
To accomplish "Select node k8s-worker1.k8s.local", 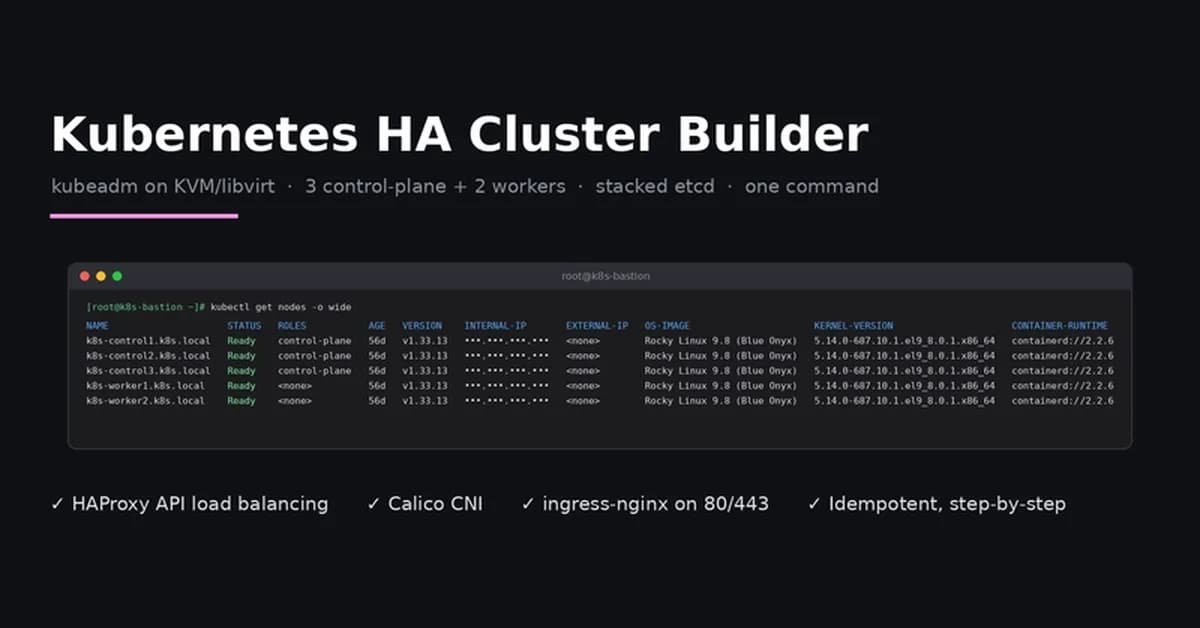I will (145, 386).
